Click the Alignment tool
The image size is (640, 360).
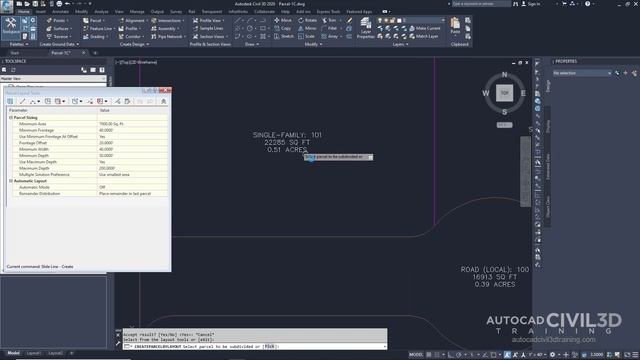(x=132, y=20)
